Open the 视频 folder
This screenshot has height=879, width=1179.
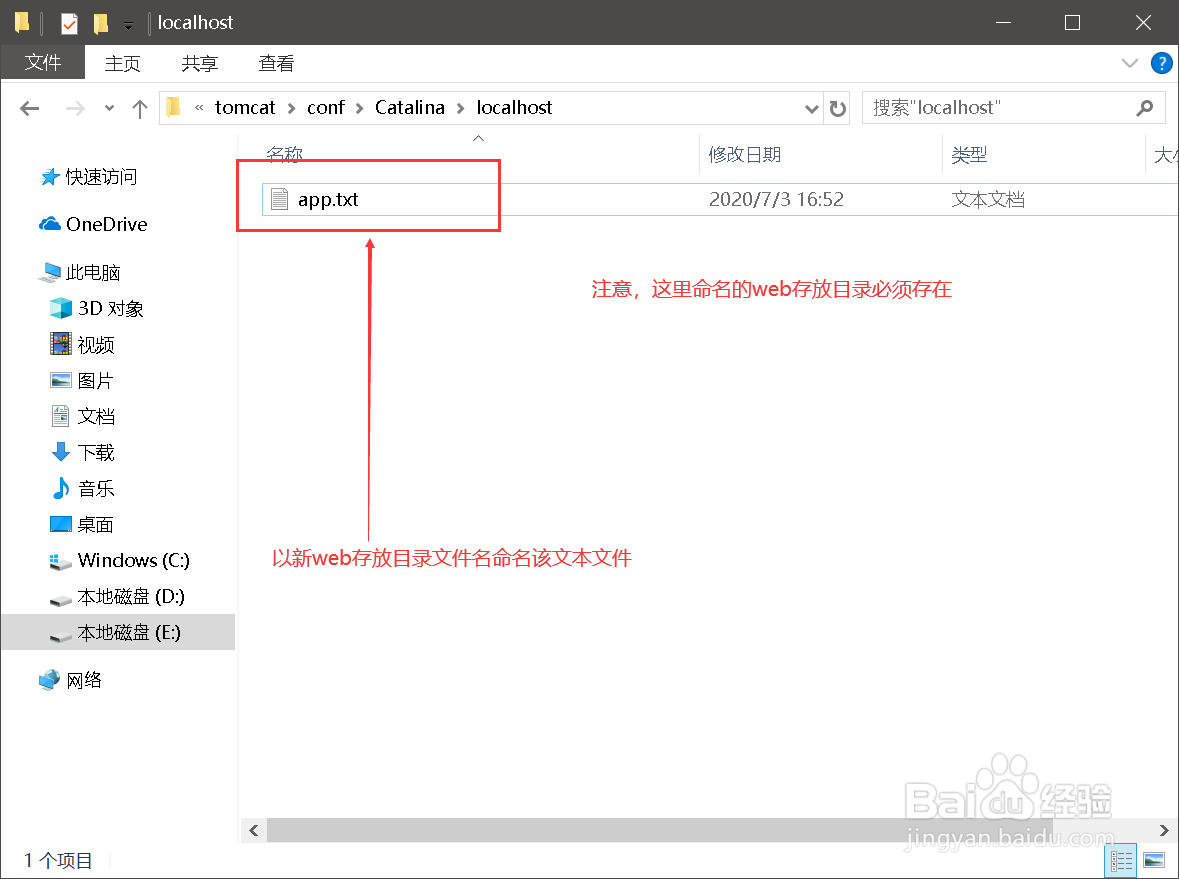95,344
